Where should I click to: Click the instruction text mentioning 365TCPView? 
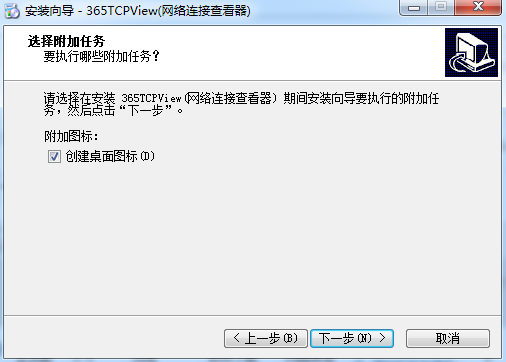point(241,104)
